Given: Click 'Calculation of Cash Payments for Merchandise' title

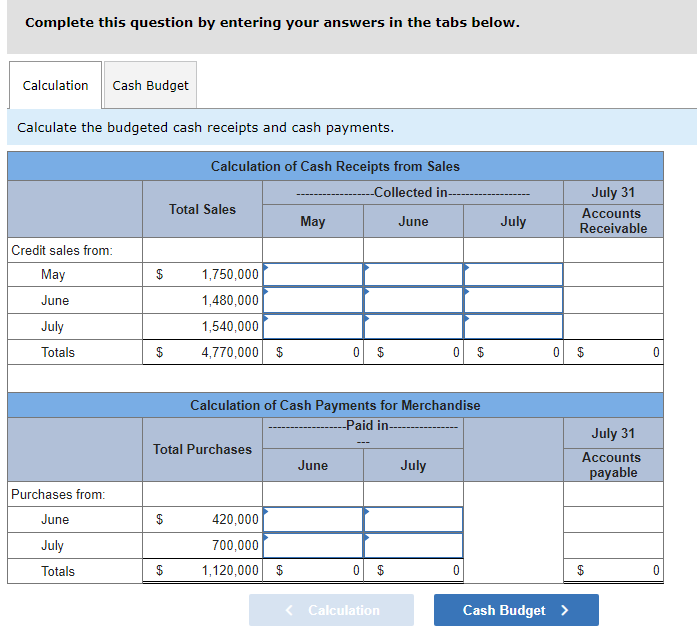Looking at the screenshot, I should tap(335, 405).
